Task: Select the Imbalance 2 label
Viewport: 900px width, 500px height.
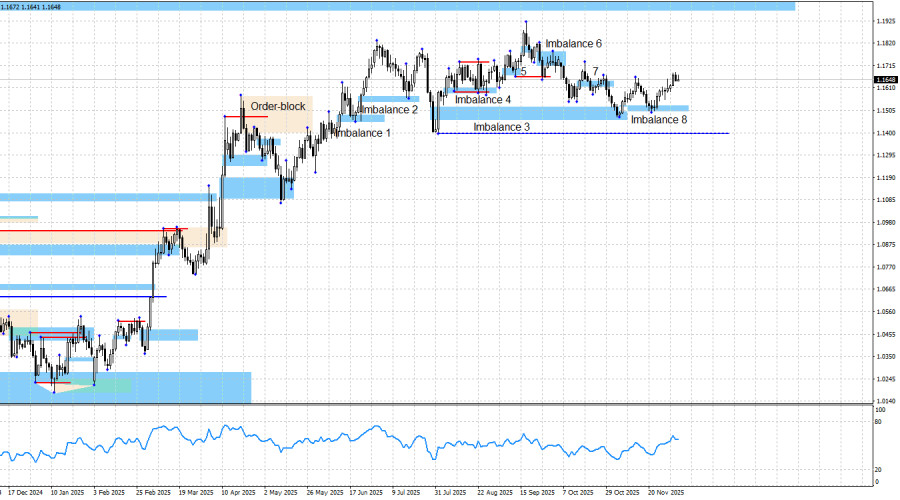Action: point(390,110)
